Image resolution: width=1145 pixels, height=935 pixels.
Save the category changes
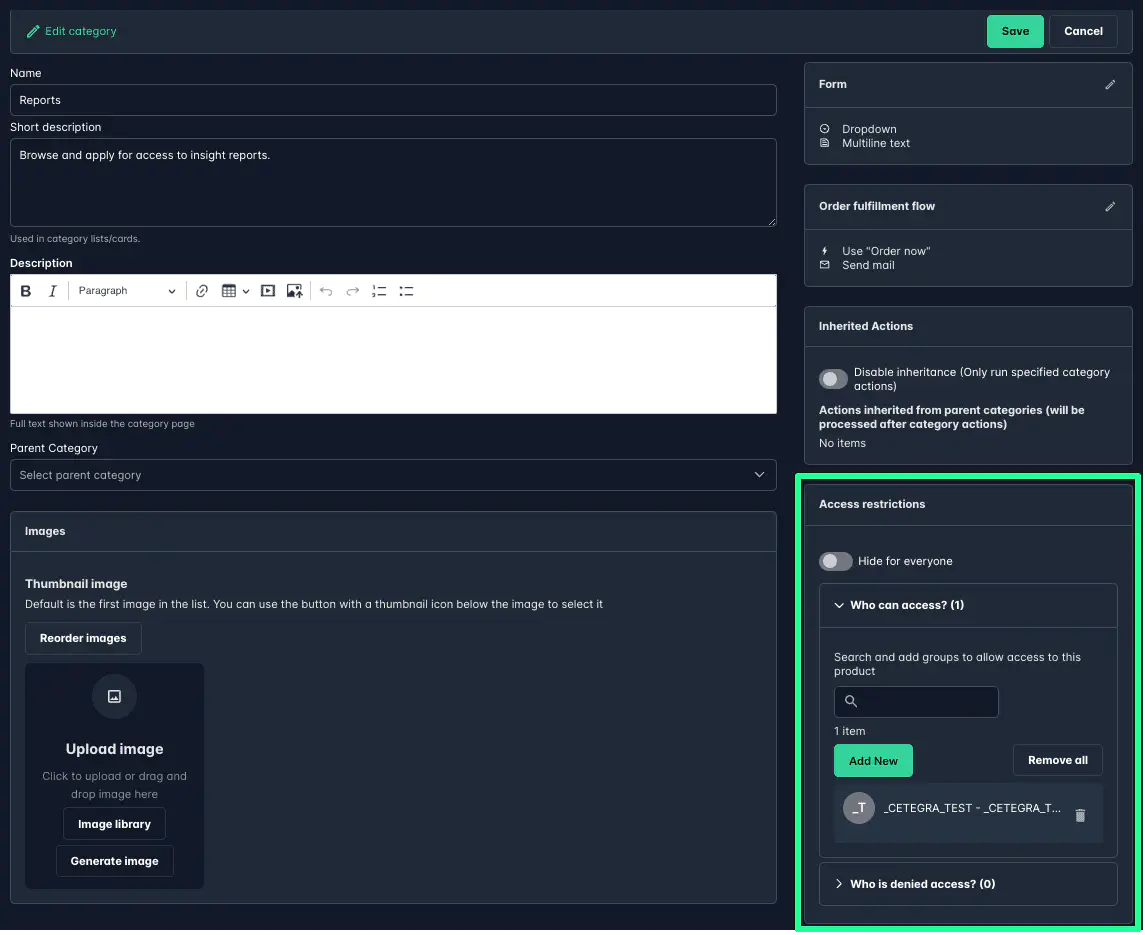click(x=1015, y=31)
